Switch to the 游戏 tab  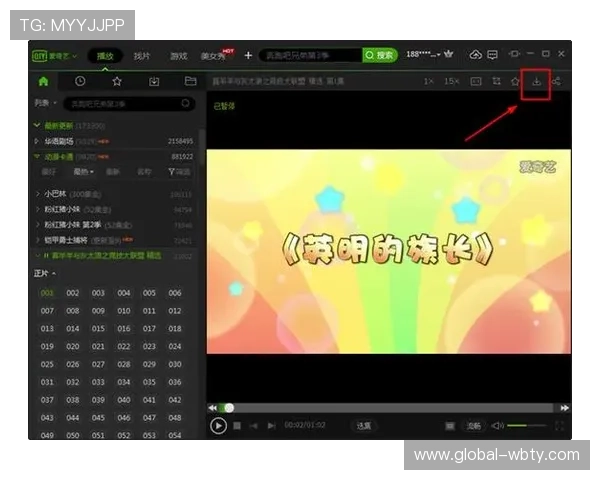click(178, 55)
